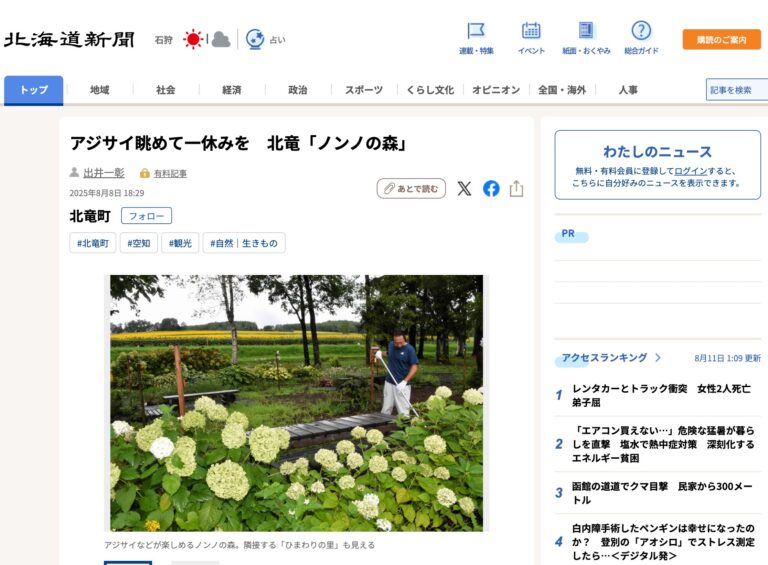Viewport: 768px width, 565px height.
Task: Select the #観光 tag
Action: [180, 243]
